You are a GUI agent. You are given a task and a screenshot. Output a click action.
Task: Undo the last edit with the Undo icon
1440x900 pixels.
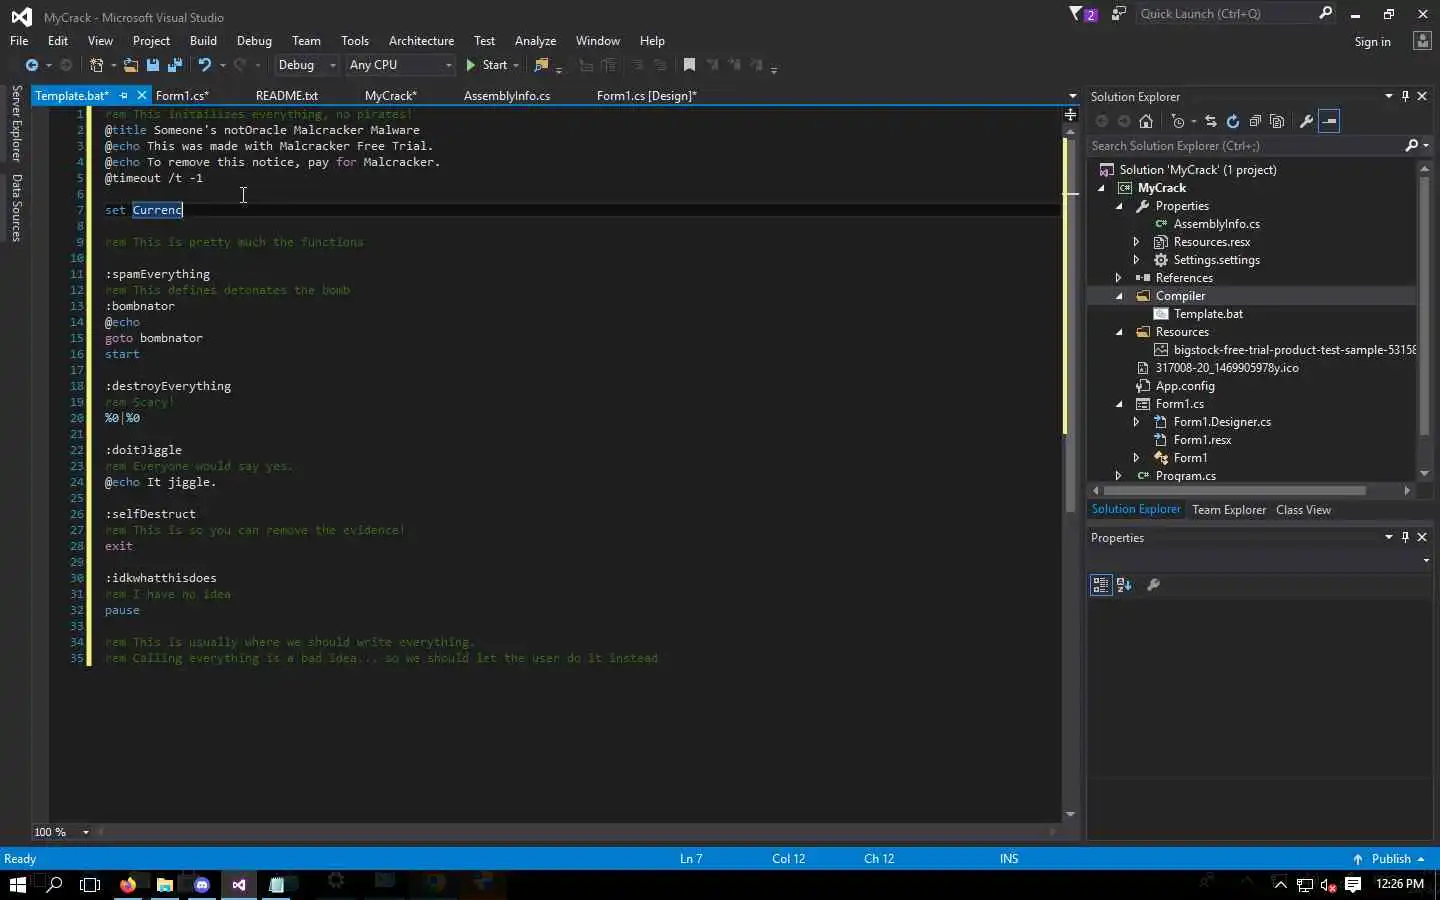coord(204,65)
